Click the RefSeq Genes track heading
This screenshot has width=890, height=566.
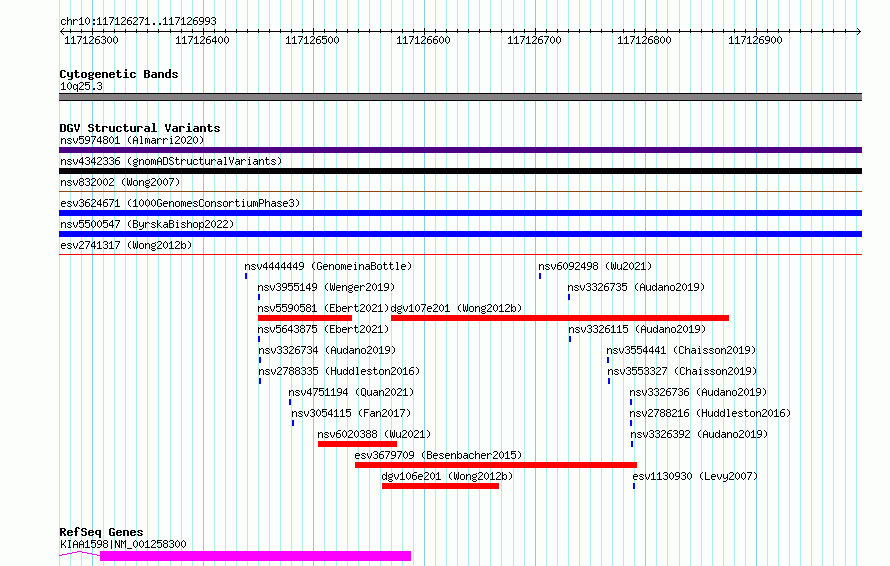tap(101, 532)
